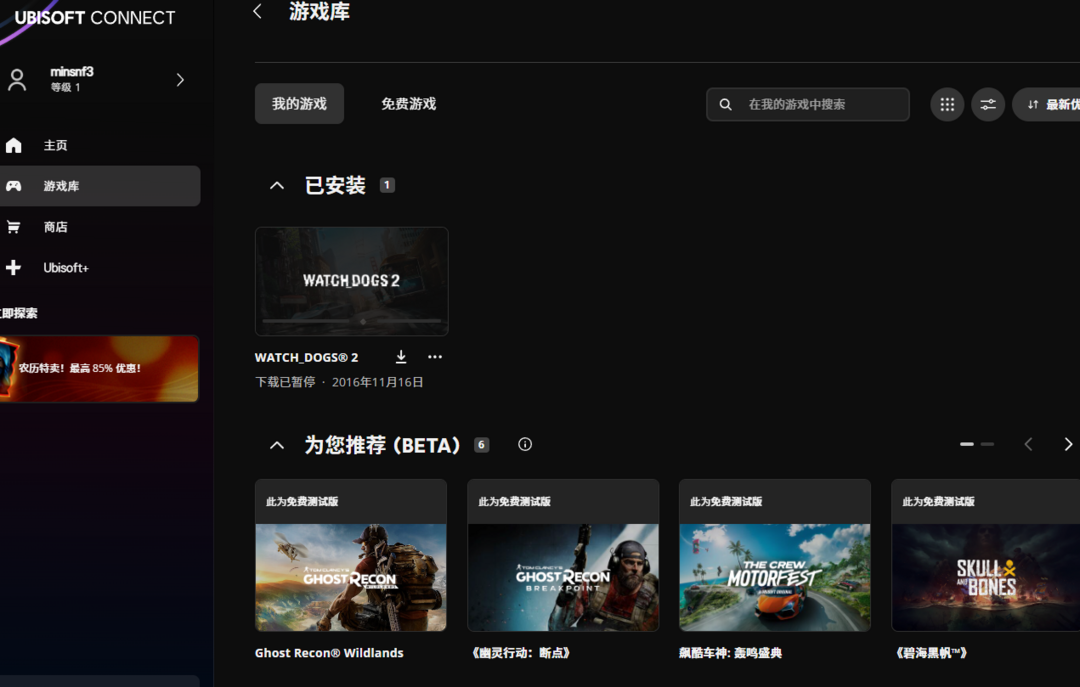1080x687 pixels.
Task: Expand the minsnf3 profile chevron
Action: 180,80
